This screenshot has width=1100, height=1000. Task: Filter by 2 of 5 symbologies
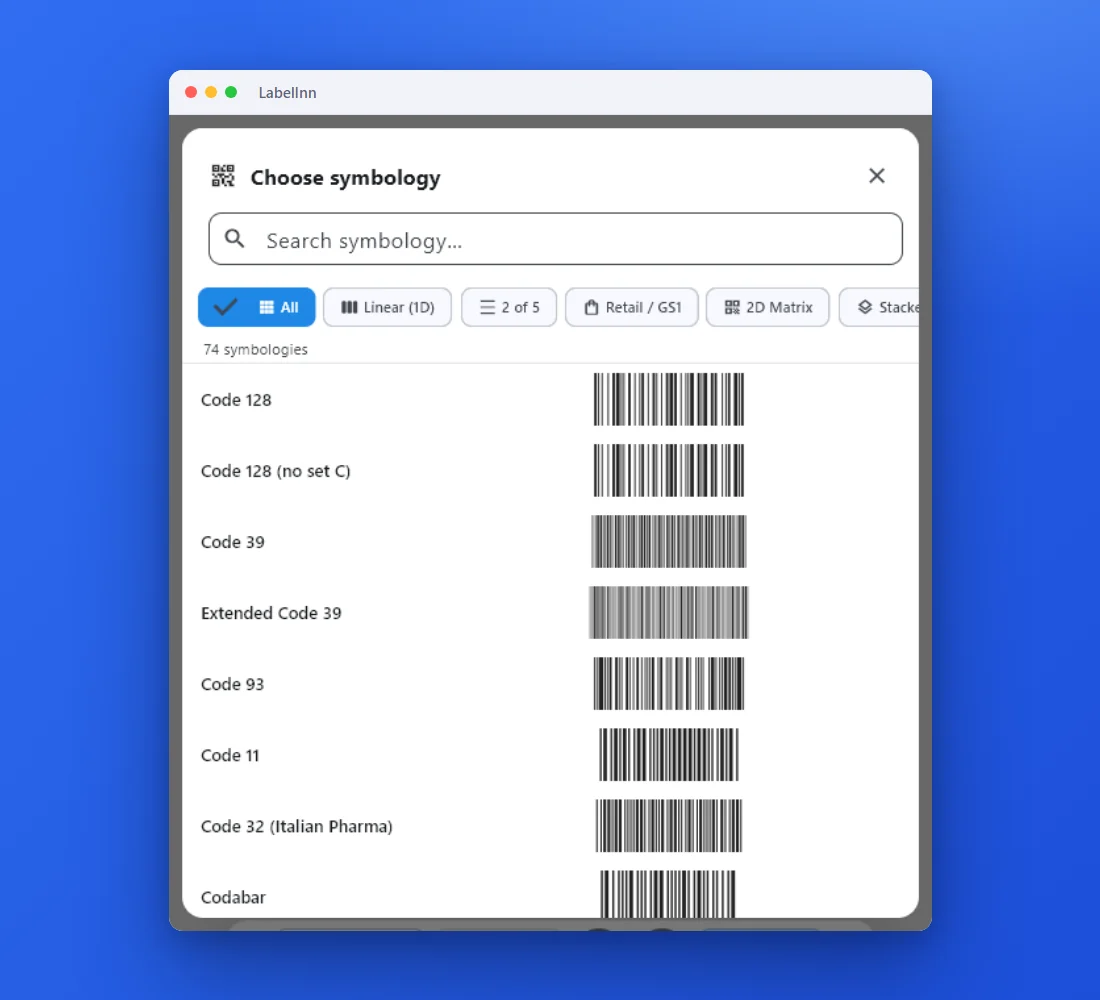(x=509, y=307)
